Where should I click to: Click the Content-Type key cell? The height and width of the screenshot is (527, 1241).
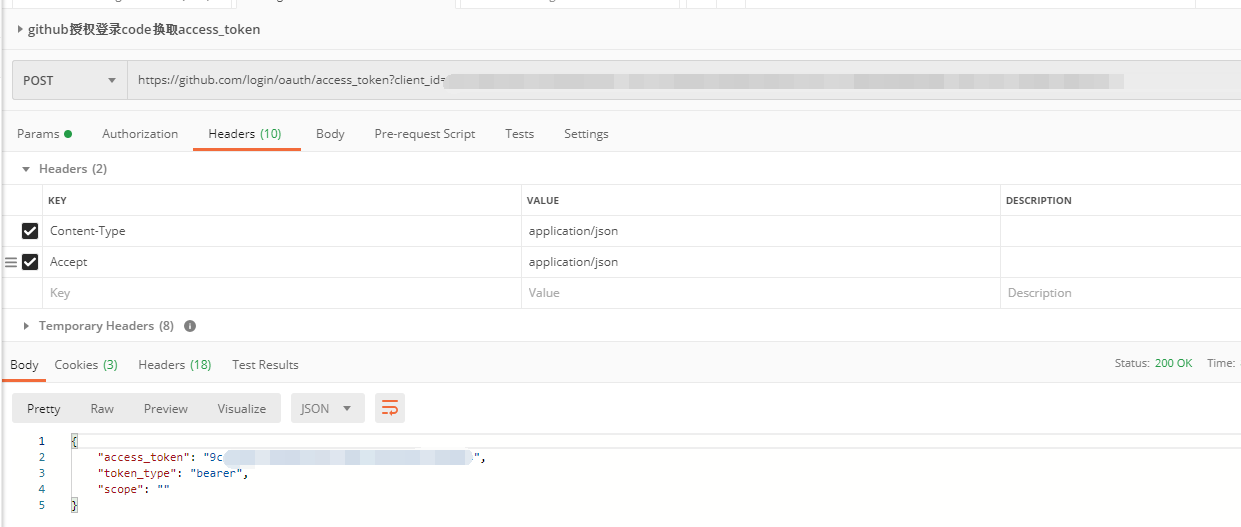283,231
